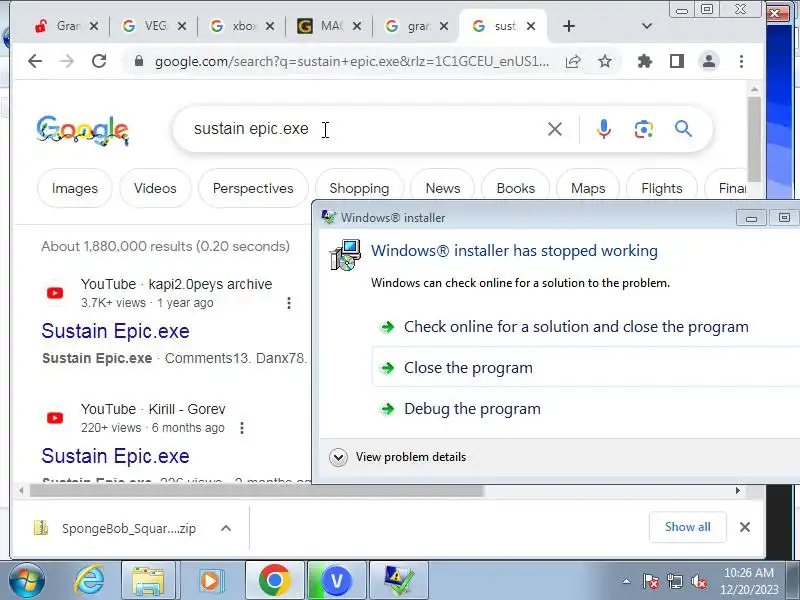The image size is (800, 600).
Task: Close the downloads bar
Action: tap(745, 527)
